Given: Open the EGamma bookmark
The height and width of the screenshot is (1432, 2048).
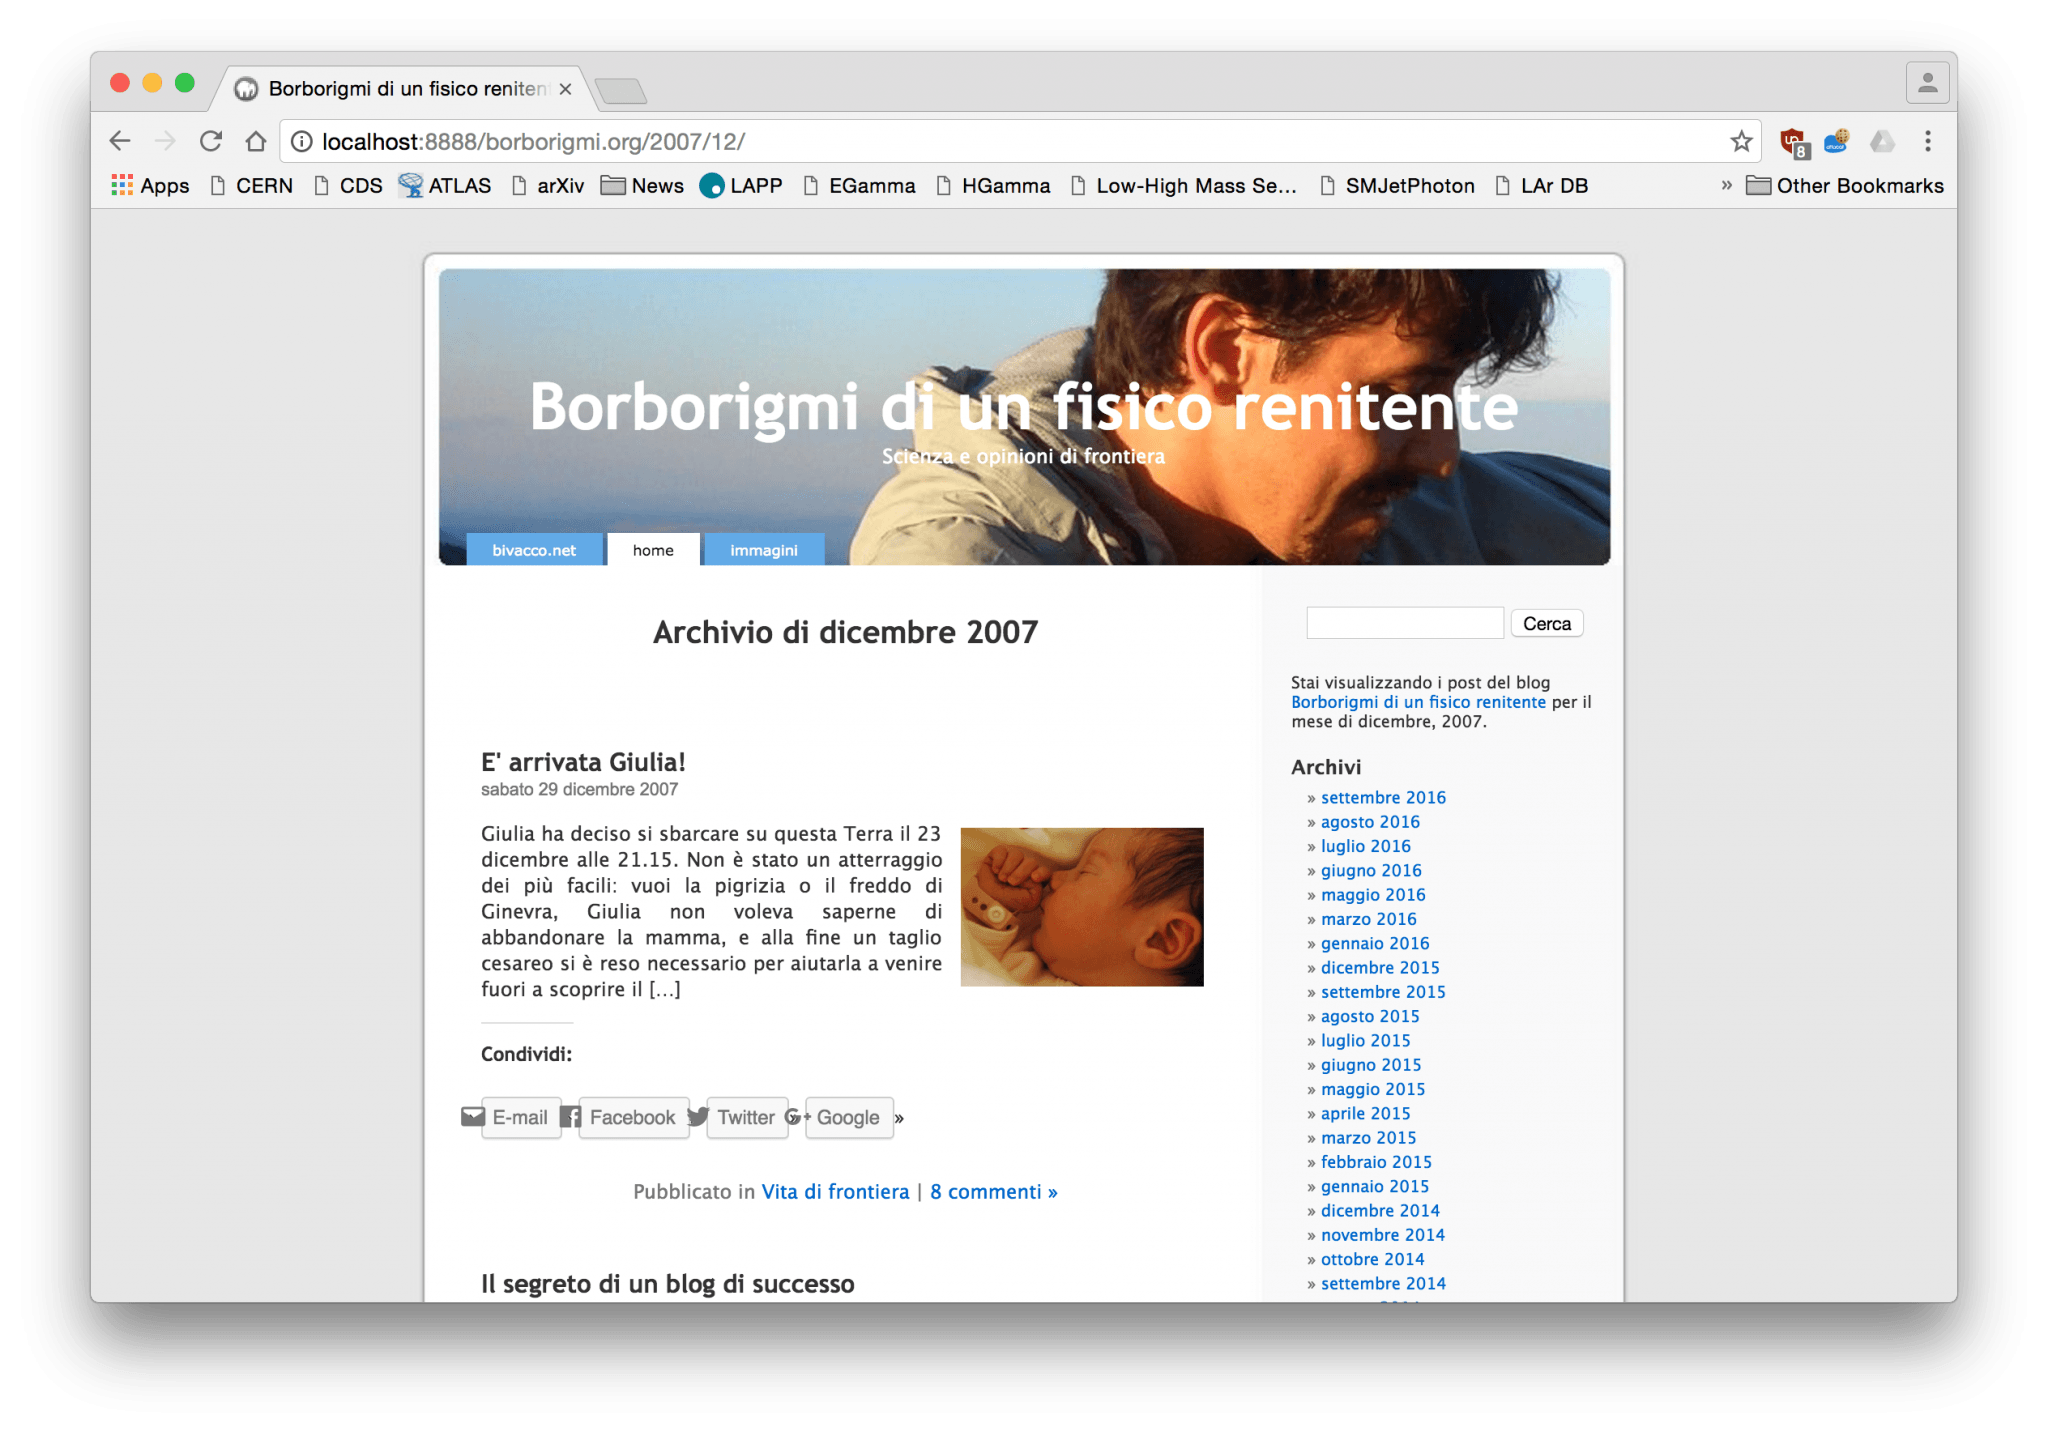Looking at the screenshot, I should (860, 185).
